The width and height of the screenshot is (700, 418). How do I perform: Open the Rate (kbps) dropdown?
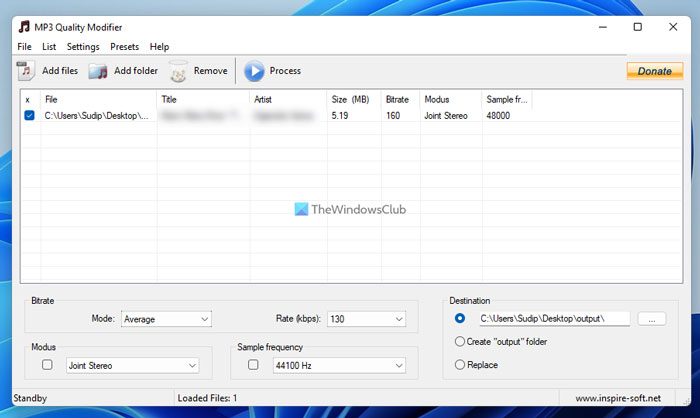click(367, 319)
